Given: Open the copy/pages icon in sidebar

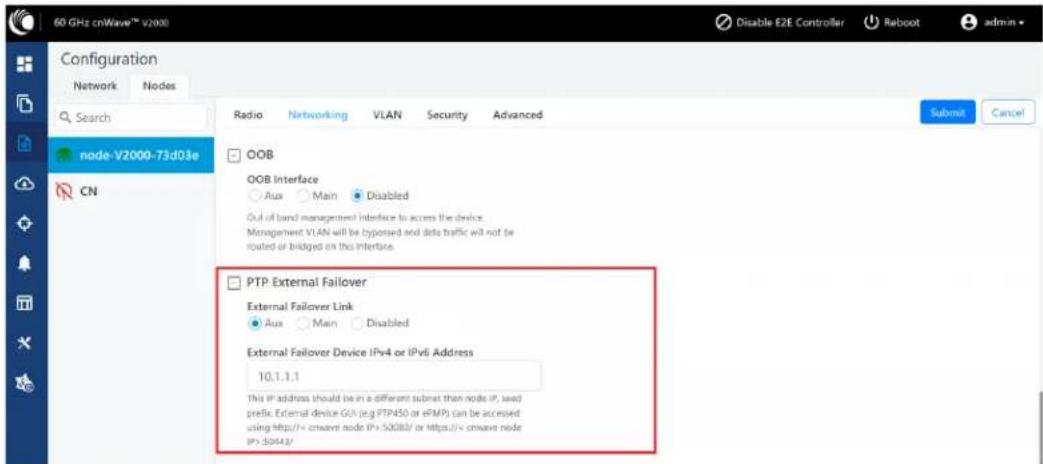Looking at the screenshot, I should click(x=25, y=104).
